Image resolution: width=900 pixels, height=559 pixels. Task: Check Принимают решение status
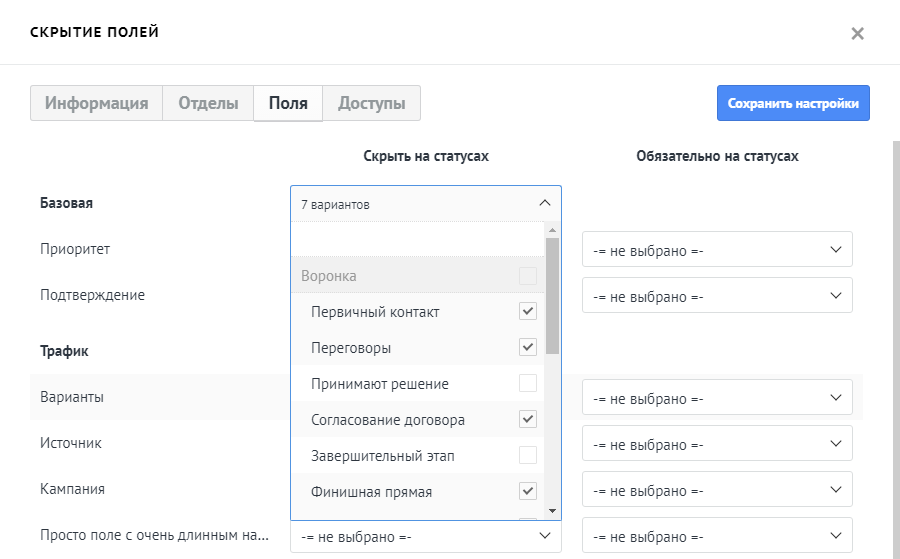tap(527, 383)
